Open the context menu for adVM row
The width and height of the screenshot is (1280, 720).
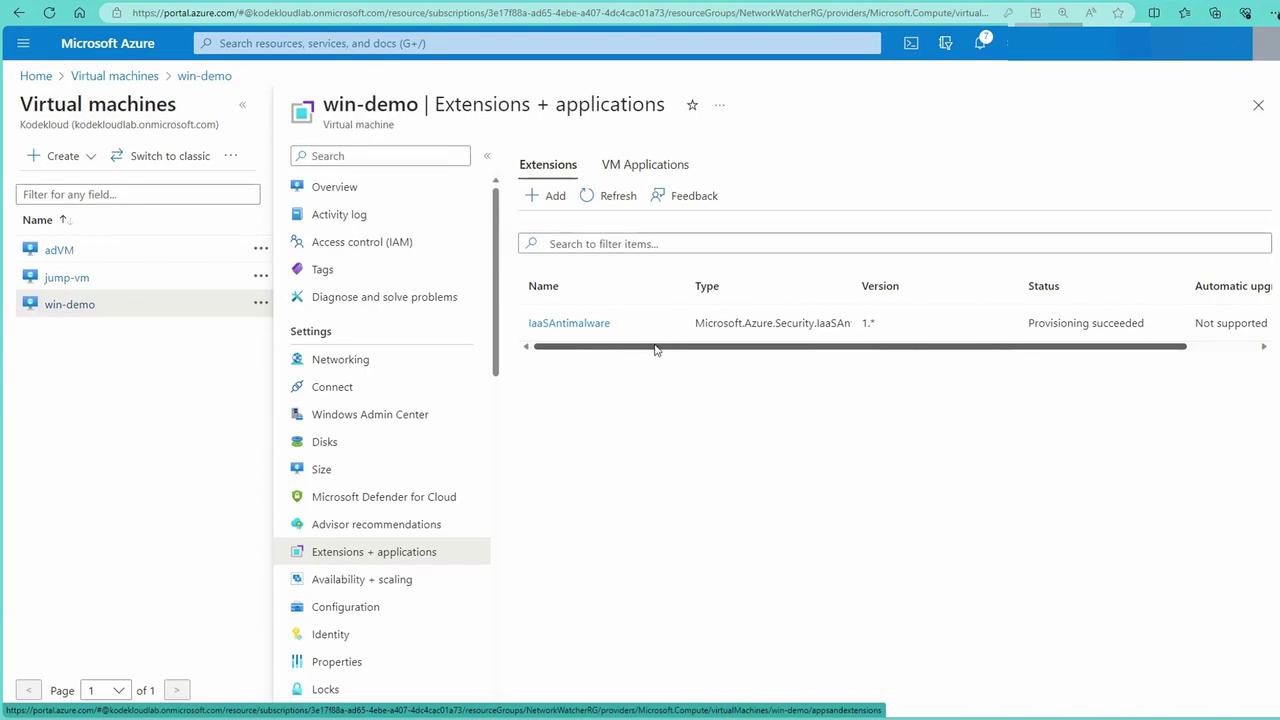[261, 248]
